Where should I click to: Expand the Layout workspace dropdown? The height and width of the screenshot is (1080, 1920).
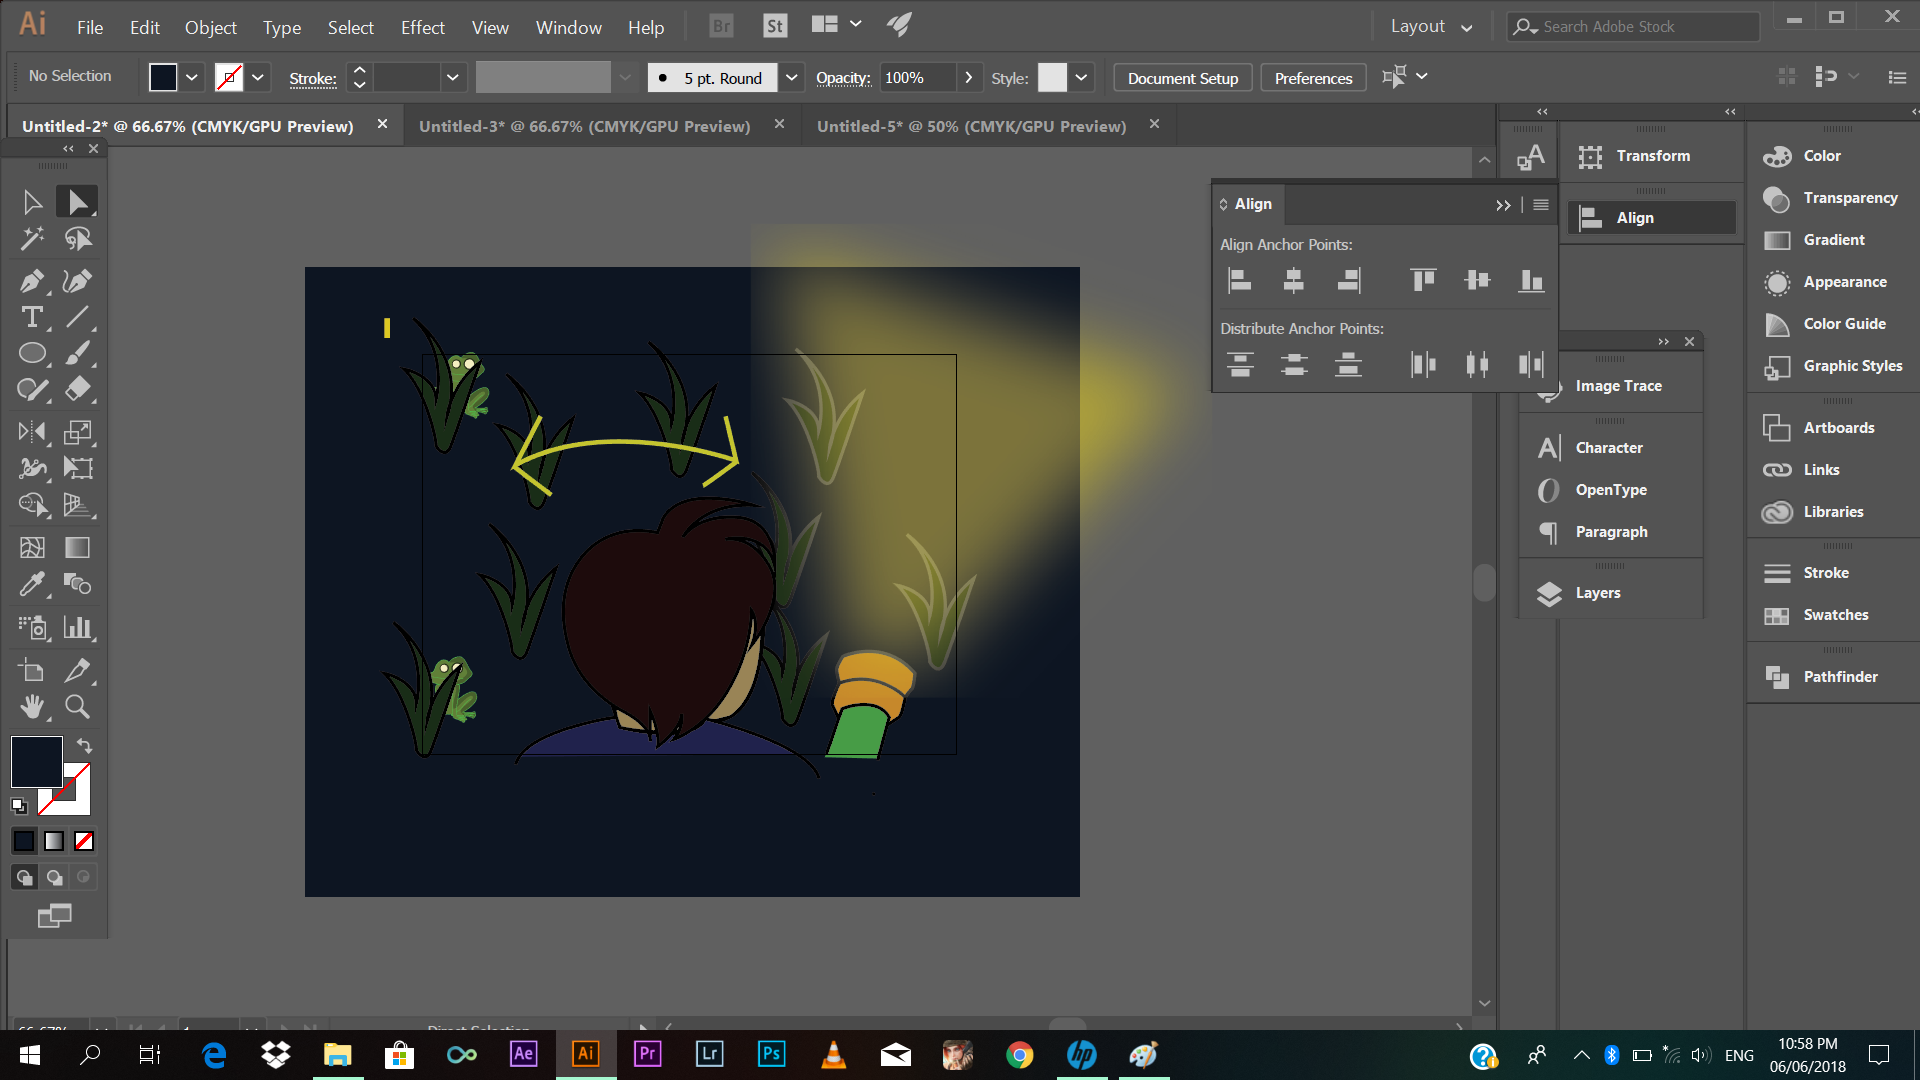(1432, 27)
